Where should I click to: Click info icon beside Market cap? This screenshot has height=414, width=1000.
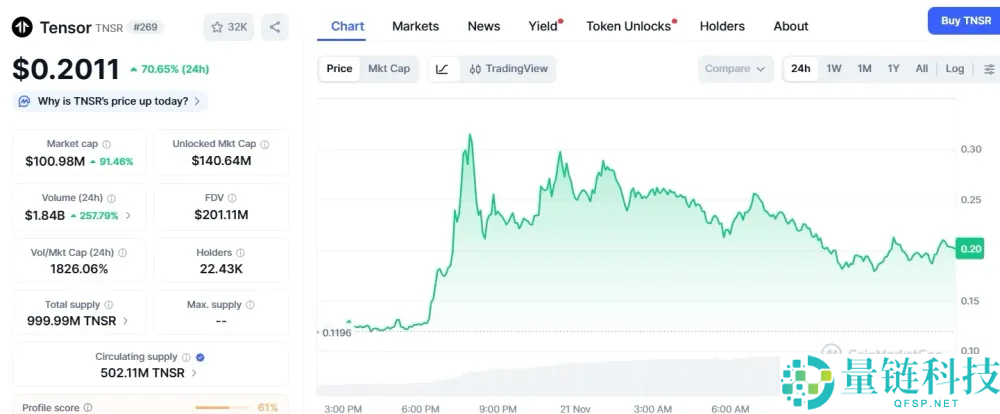point(107,144)
